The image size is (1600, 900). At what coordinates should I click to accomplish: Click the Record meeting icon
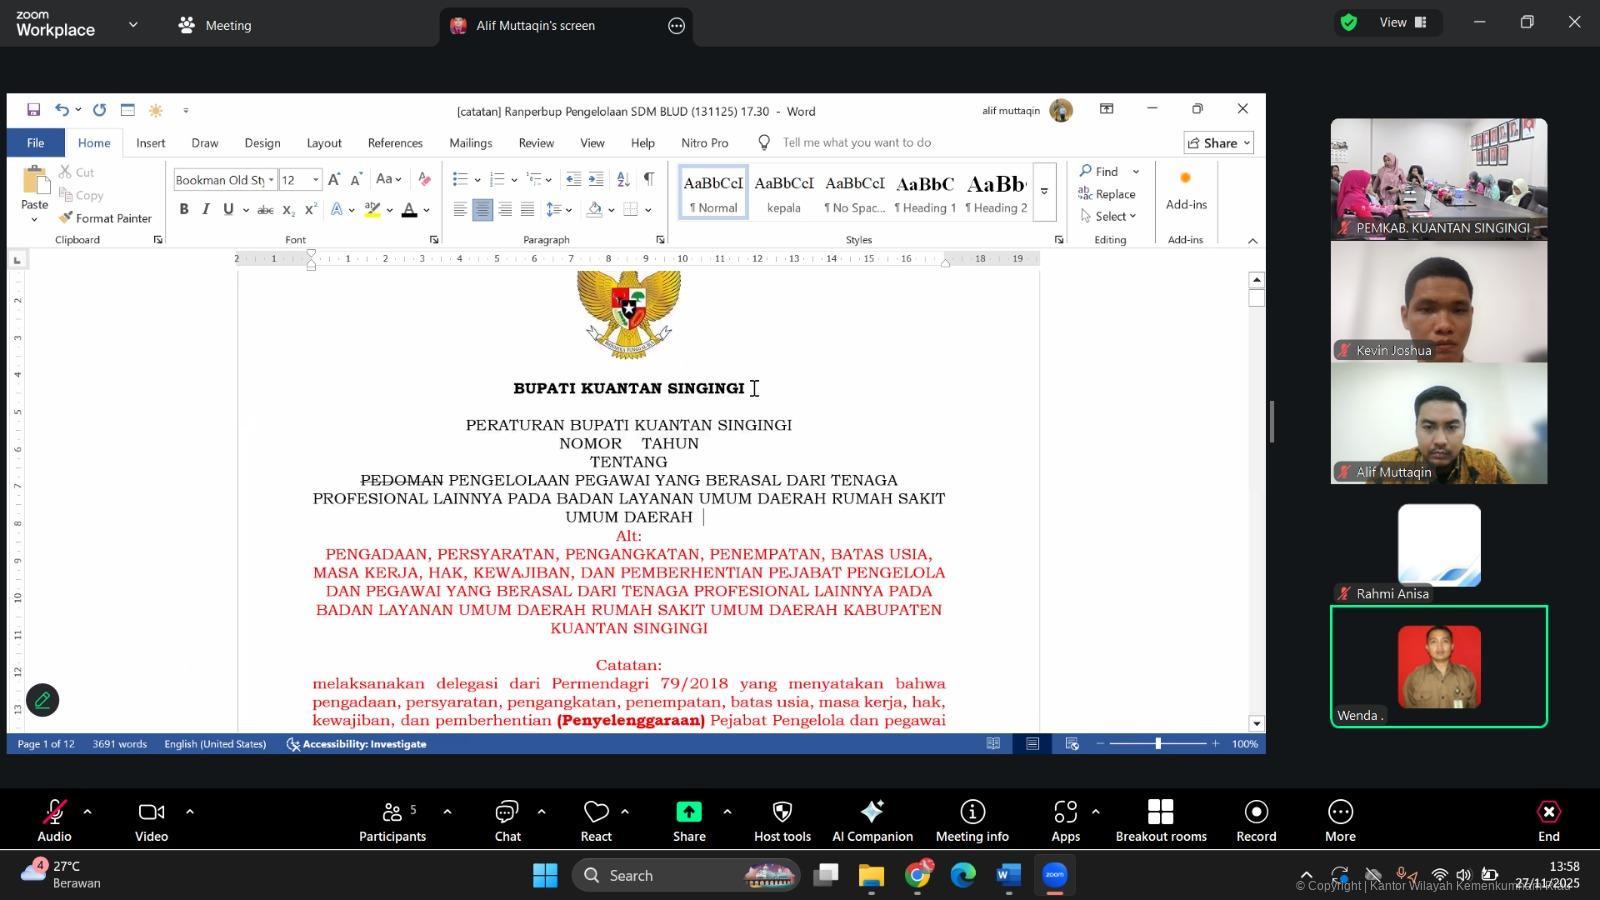(x=1256, y=812)
